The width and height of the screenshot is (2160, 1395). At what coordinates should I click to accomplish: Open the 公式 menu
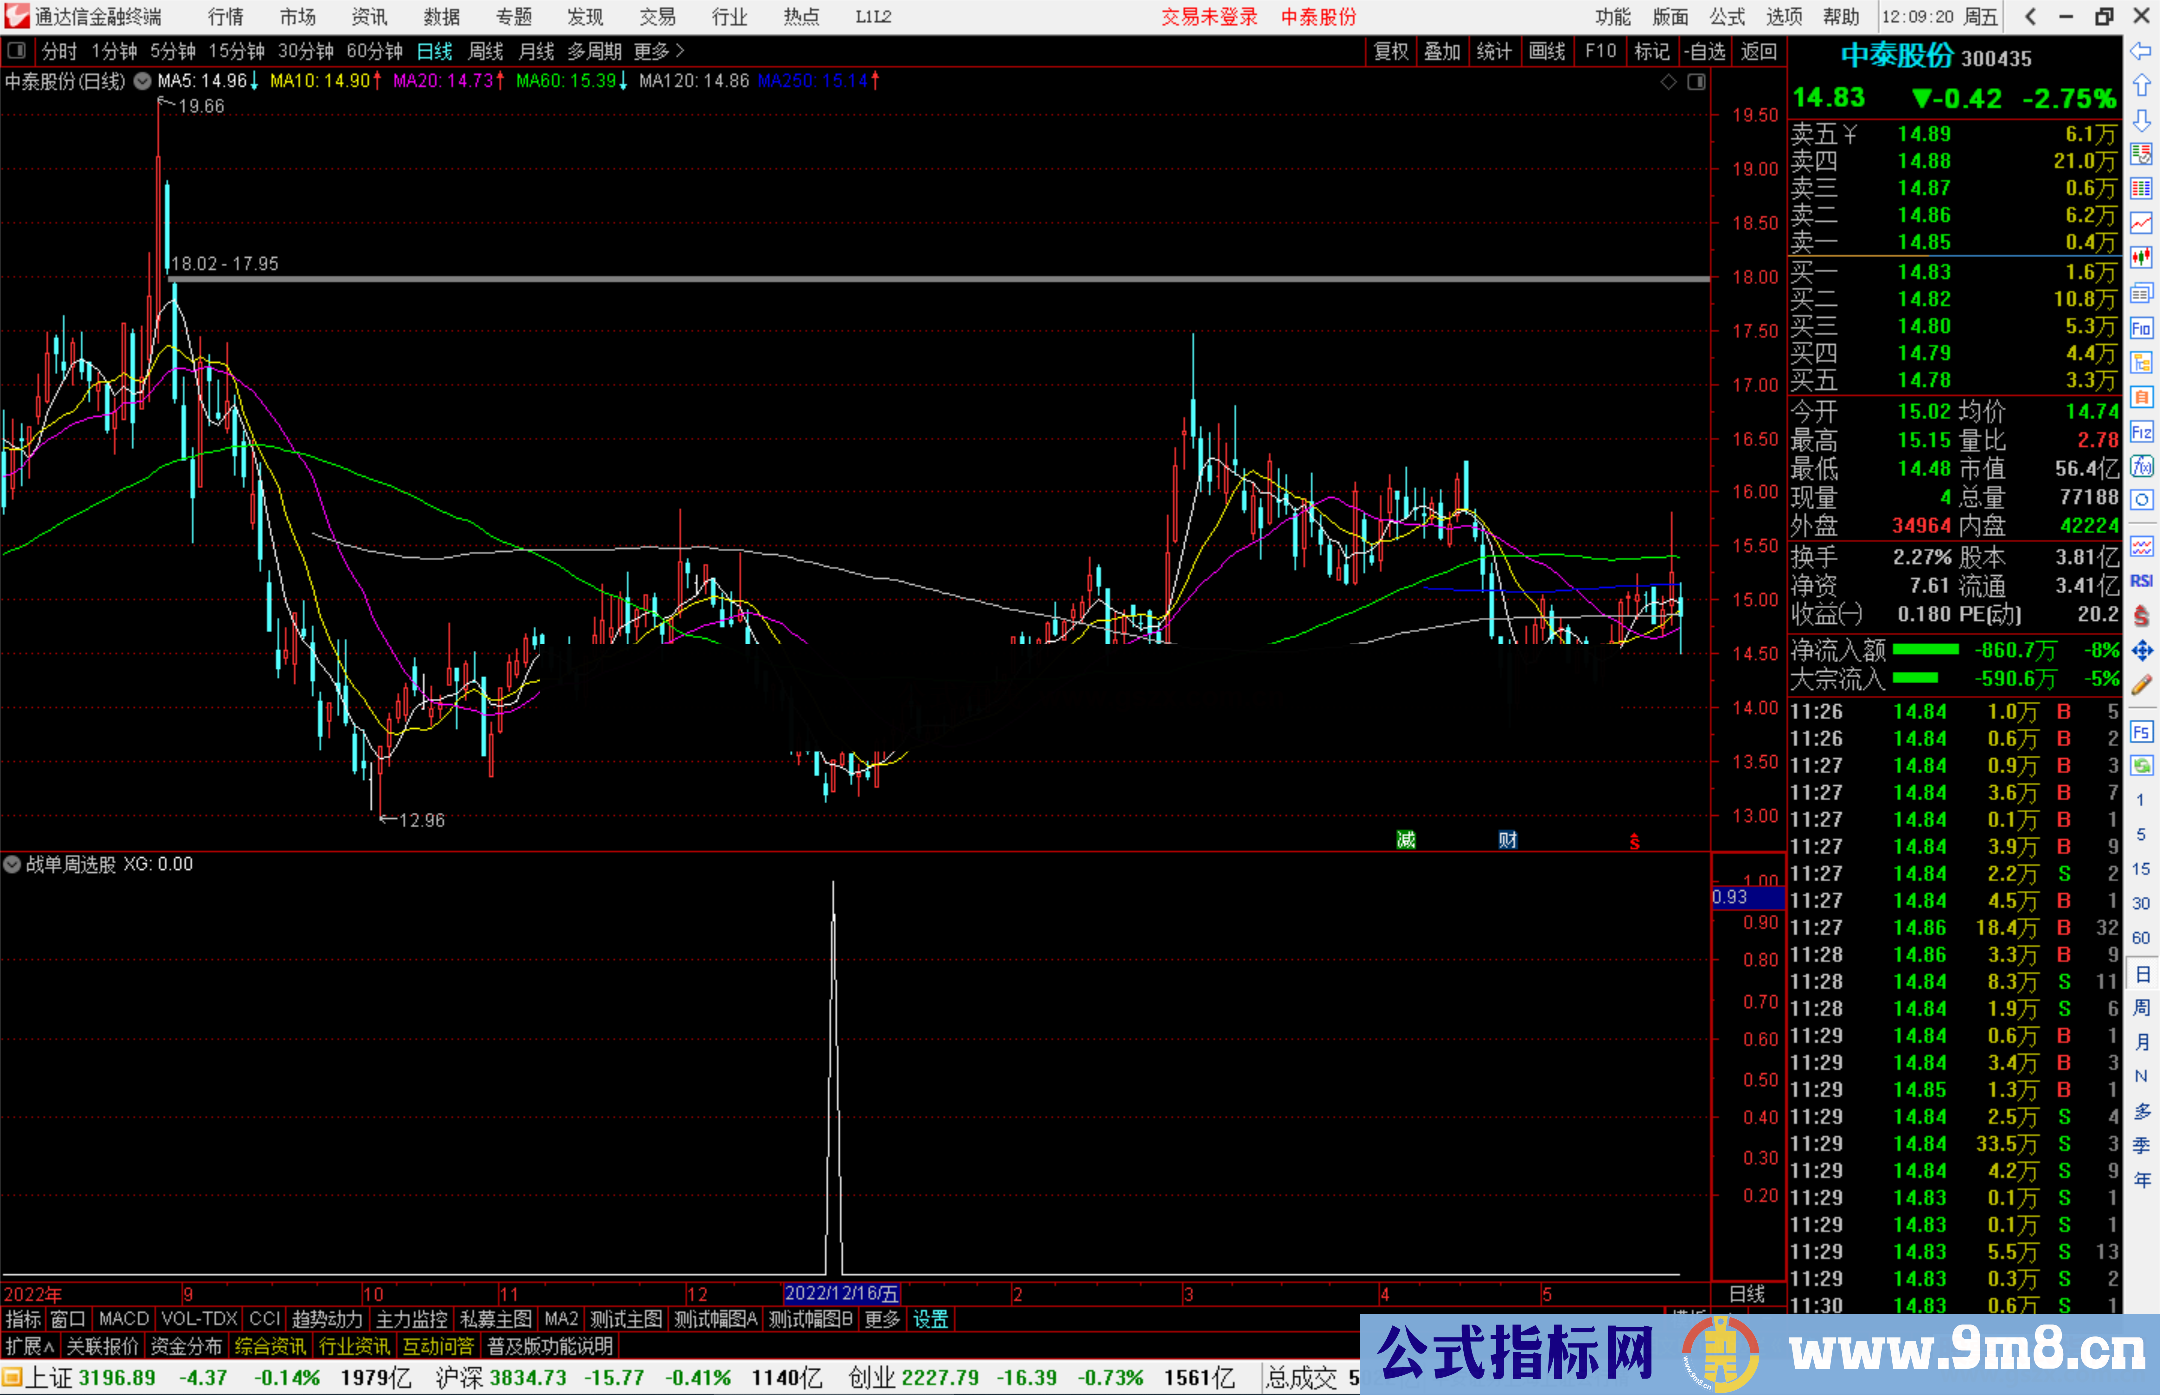pos(1727,17)
